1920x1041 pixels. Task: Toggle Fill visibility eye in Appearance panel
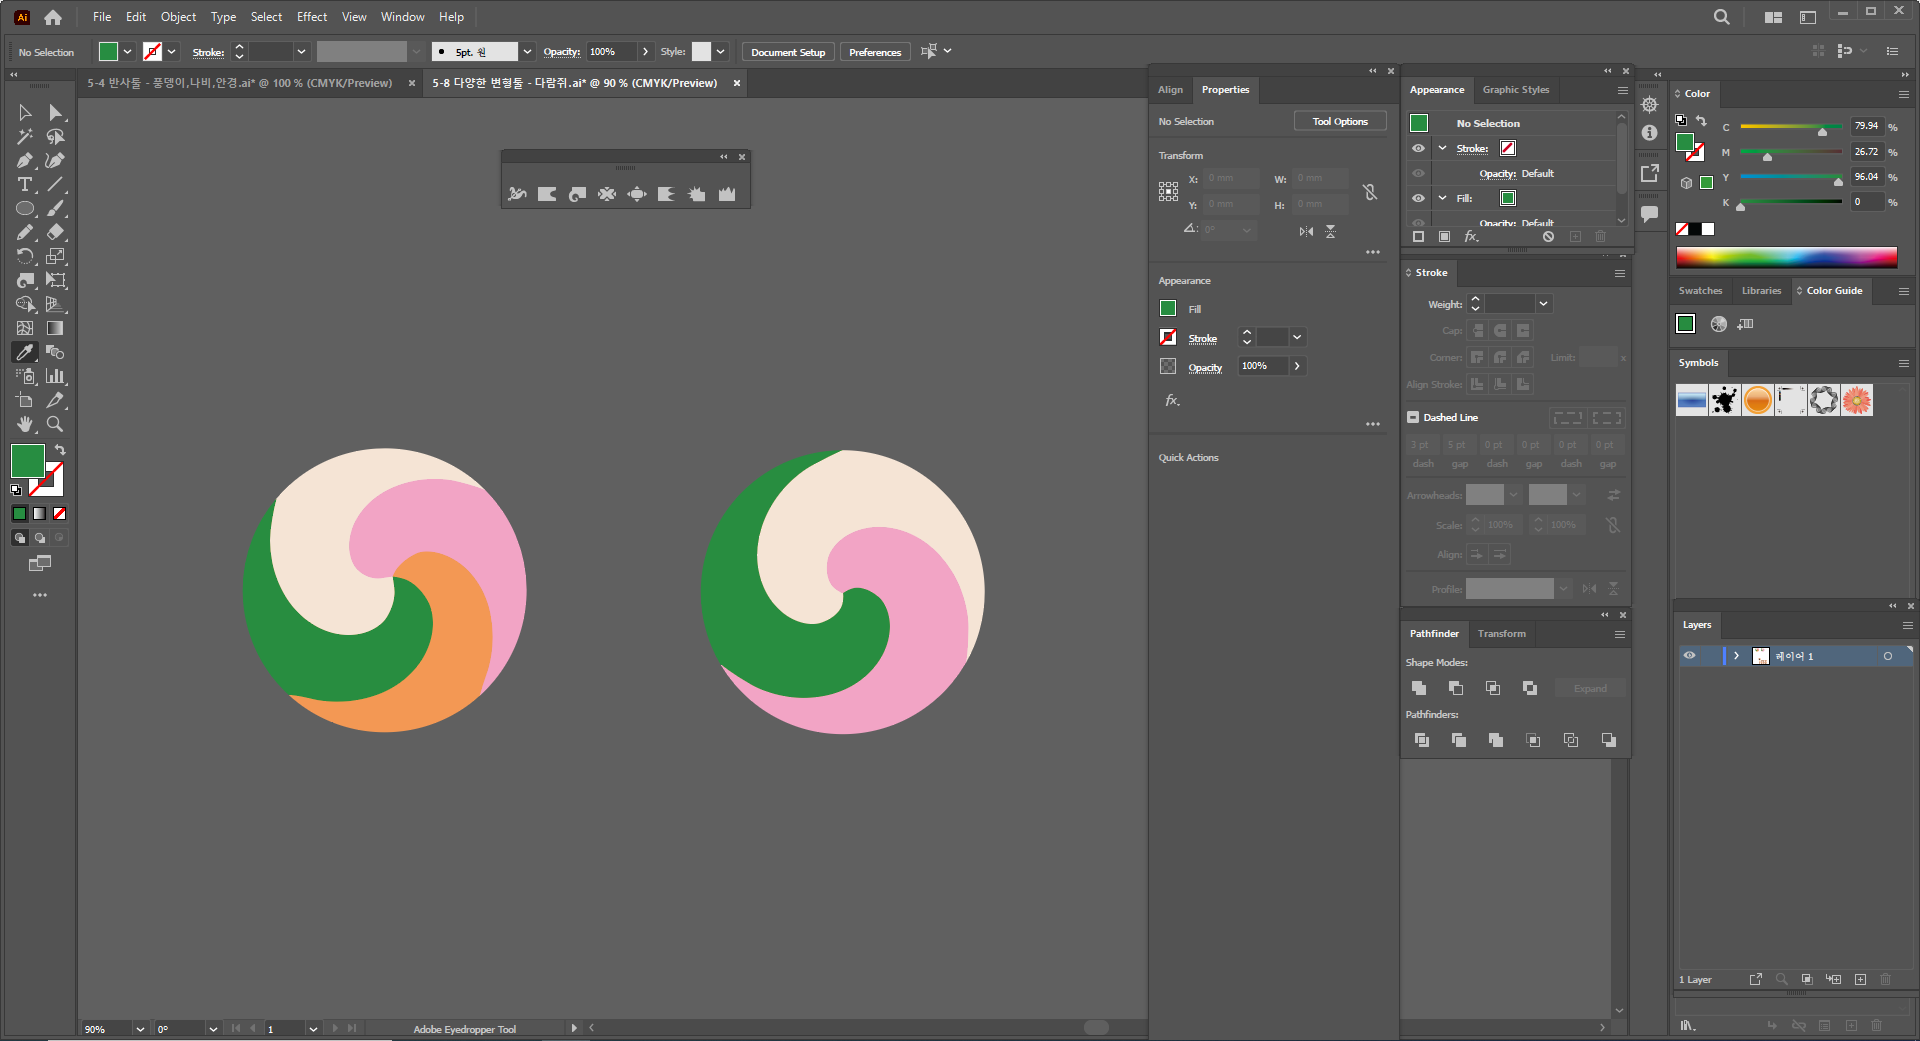(x=1418, y=198)
